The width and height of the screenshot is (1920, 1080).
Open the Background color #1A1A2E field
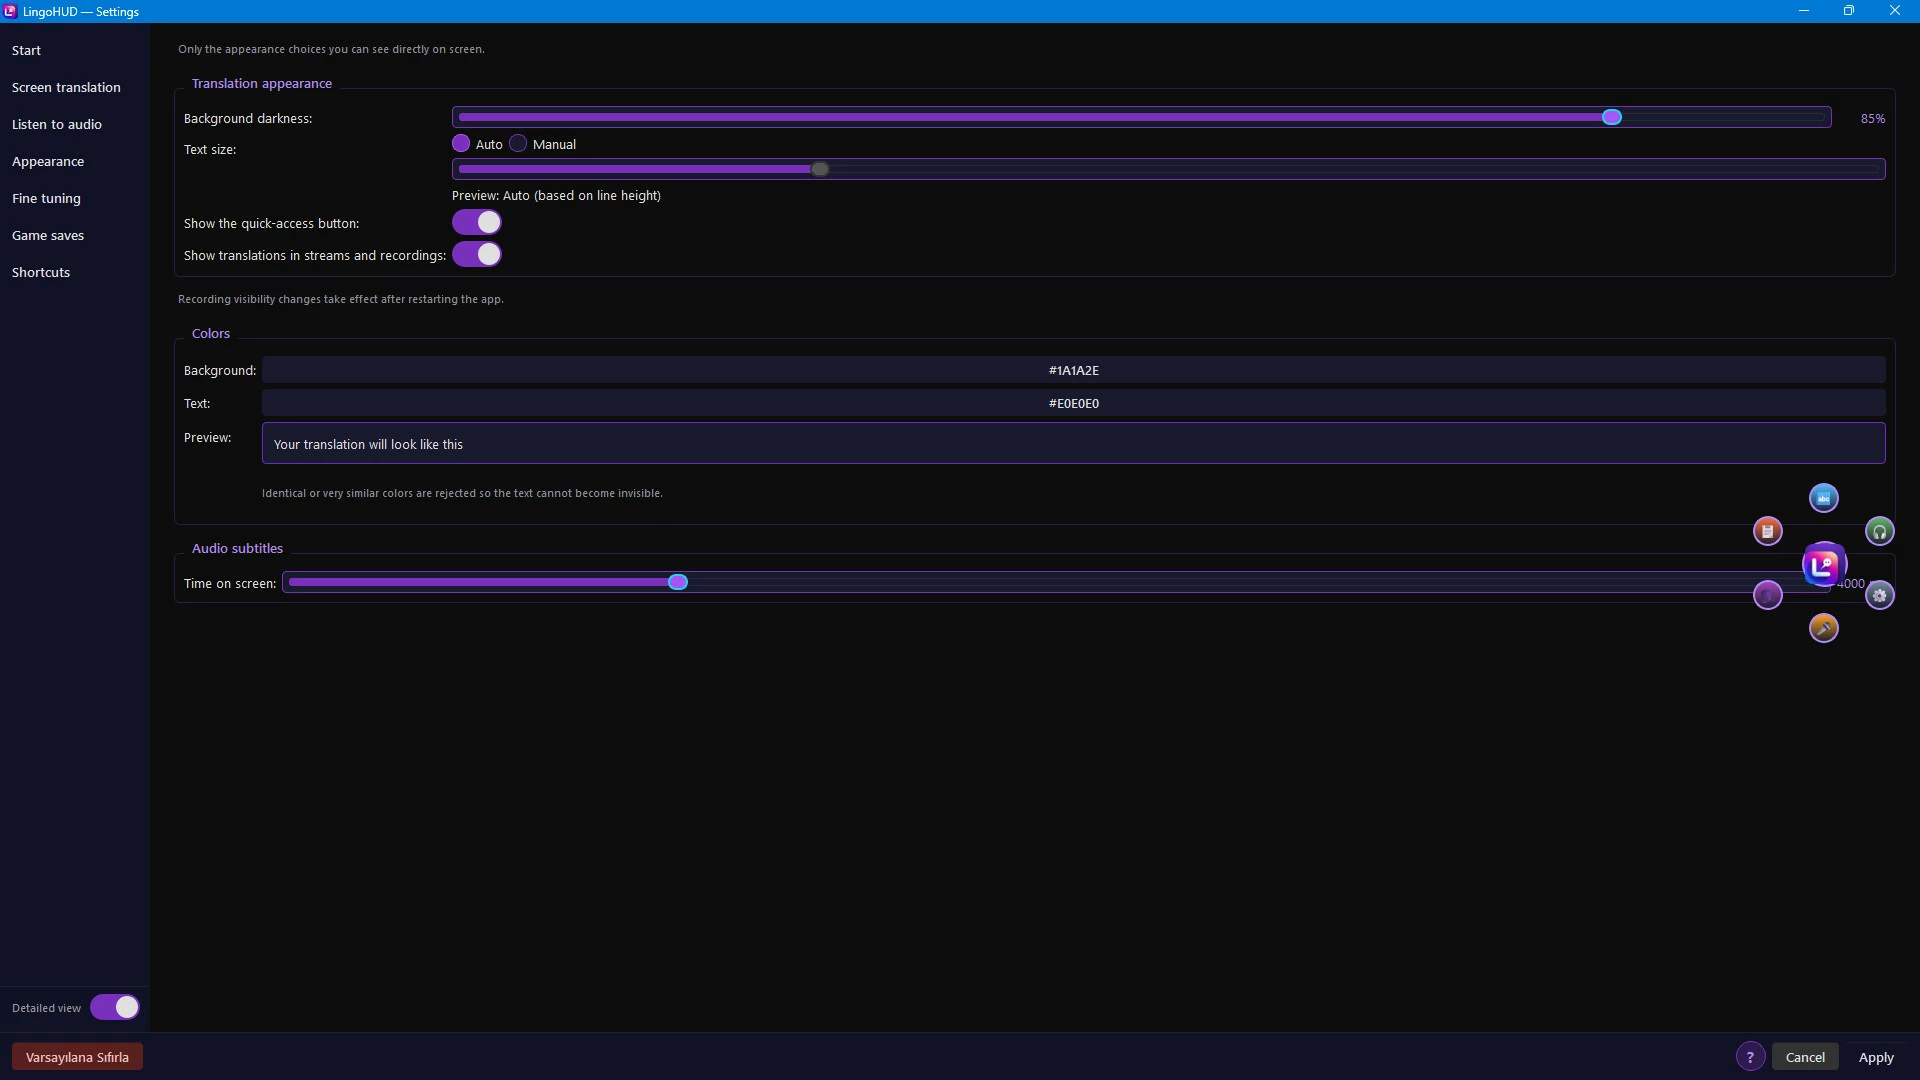(x=1073, y=370)
